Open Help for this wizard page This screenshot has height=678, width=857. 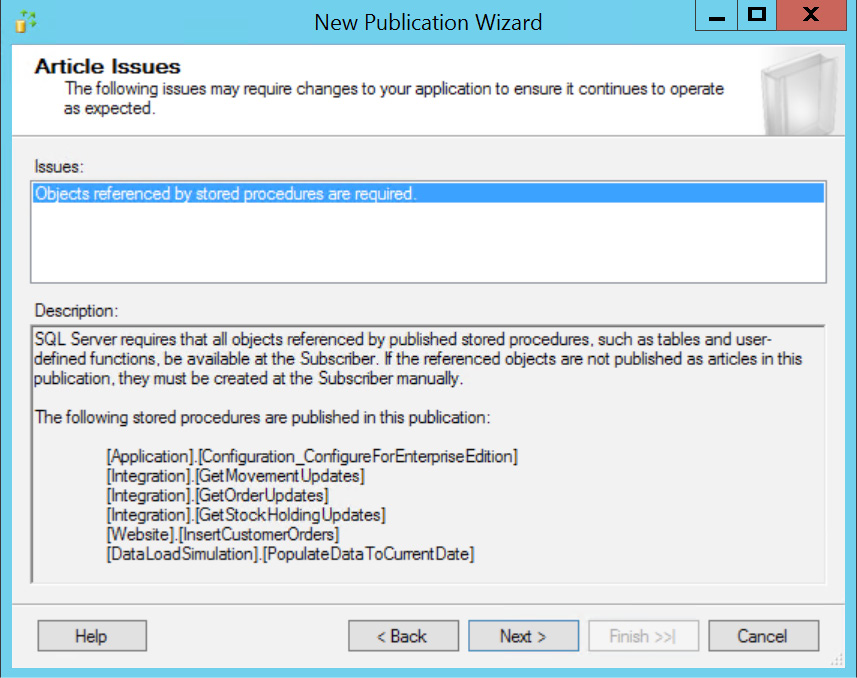tap(92, 635)
